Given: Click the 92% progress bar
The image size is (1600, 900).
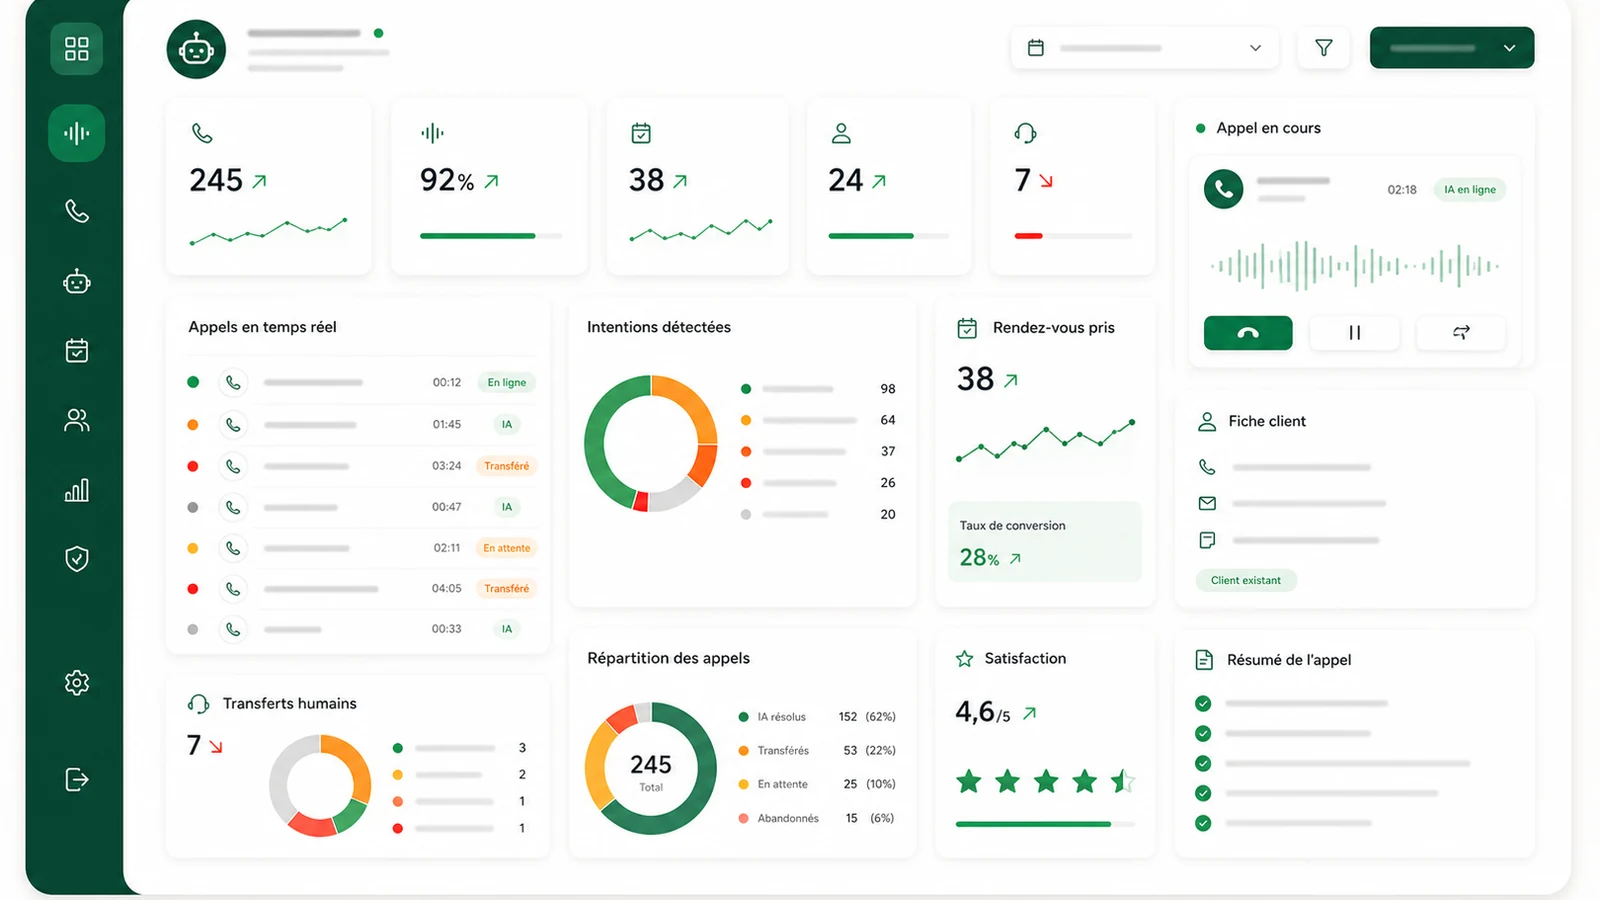Looking at the screenshot, I should [491, 236].
